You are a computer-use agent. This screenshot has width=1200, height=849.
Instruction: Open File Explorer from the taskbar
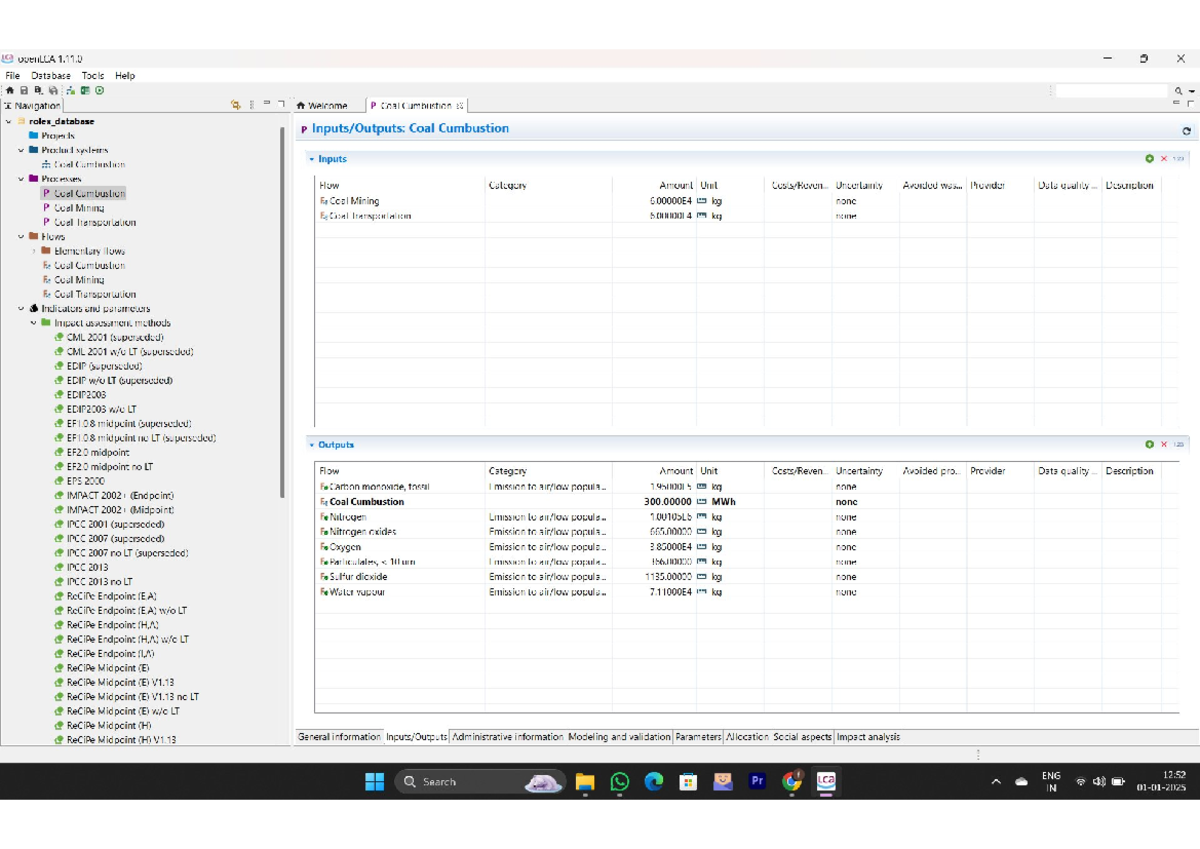pyautogui.click(x=585, y=782)
